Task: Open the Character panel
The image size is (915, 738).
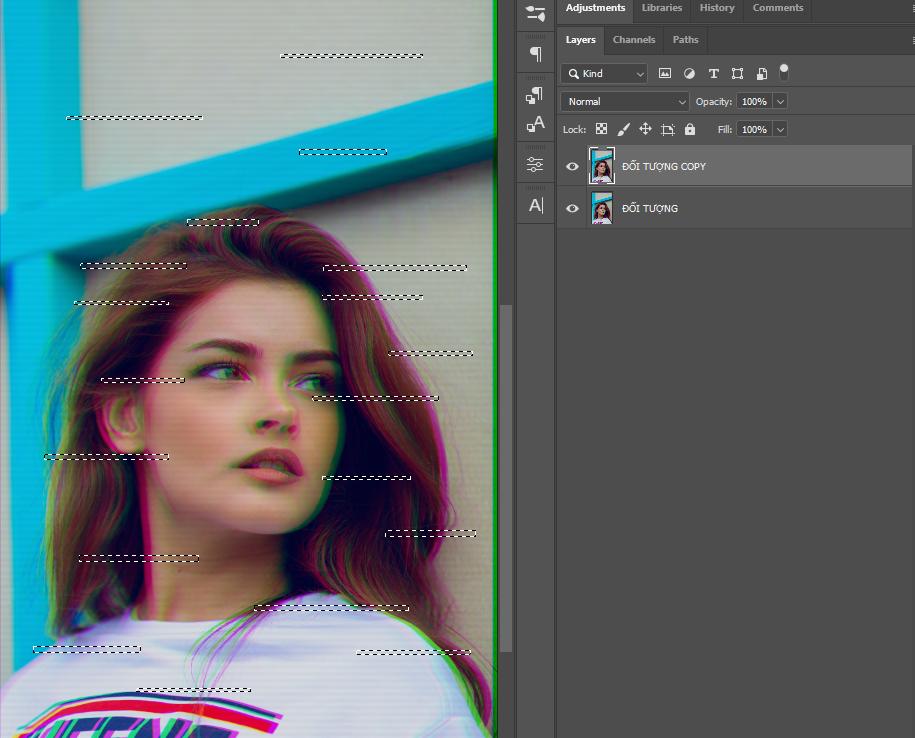Action: click(535, 205)
